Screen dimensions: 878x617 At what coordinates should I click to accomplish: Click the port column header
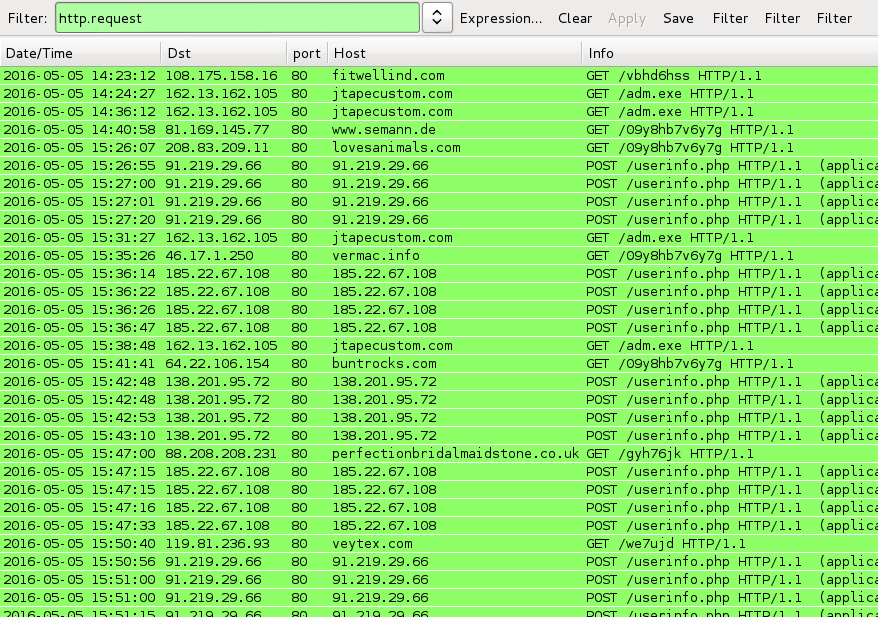[306, 53]
